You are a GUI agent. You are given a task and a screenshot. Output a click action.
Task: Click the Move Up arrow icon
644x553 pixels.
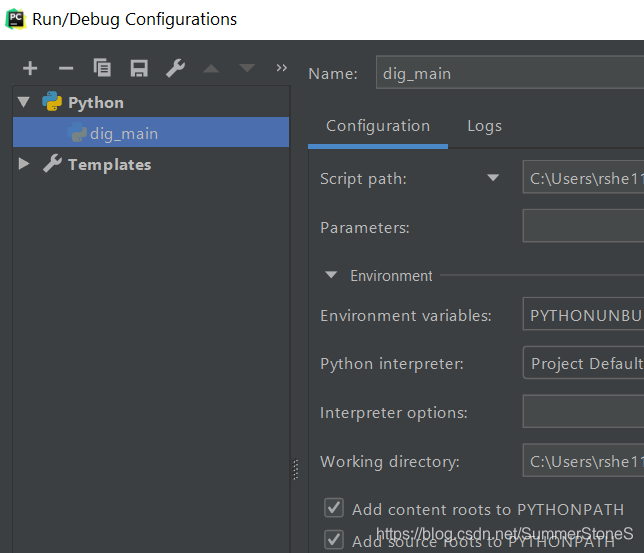pyautogui.click(x=211, y=68)
